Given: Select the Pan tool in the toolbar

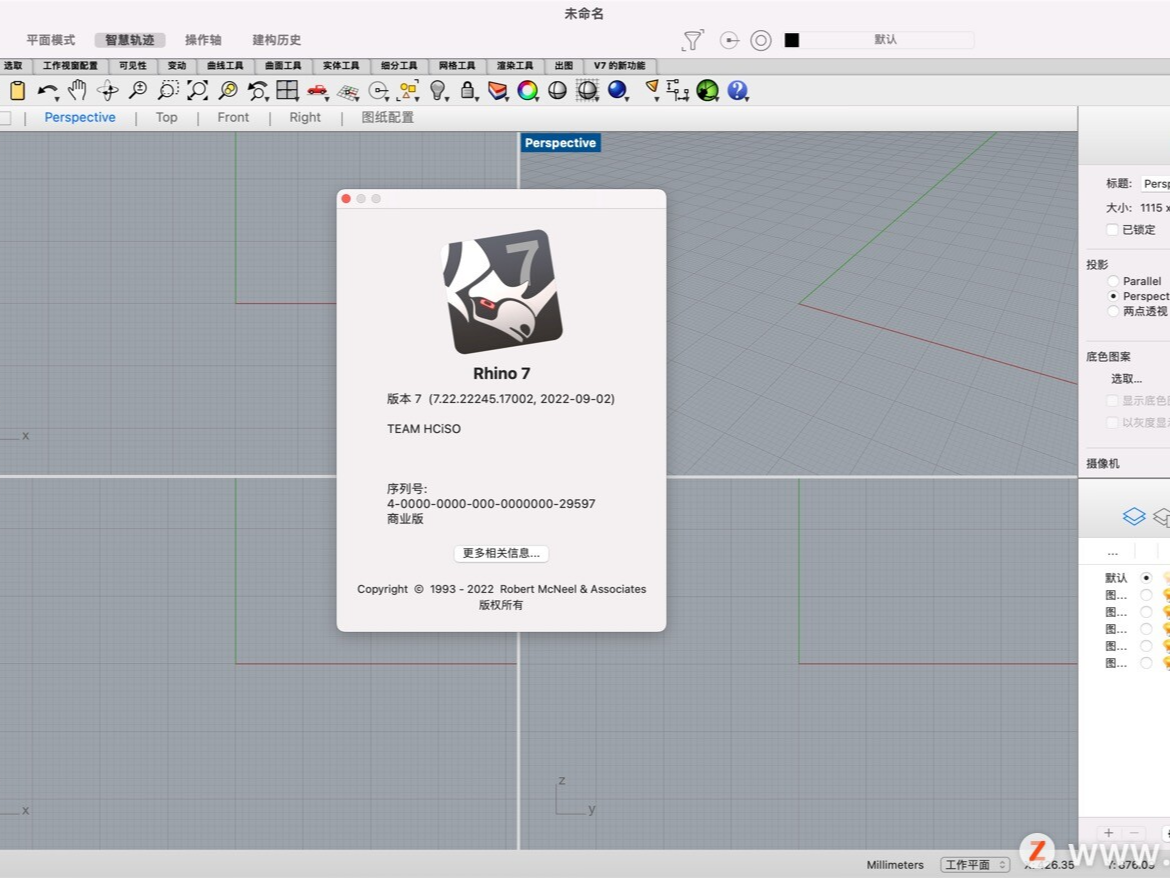Looking at the screenshot, I should 77,91.
